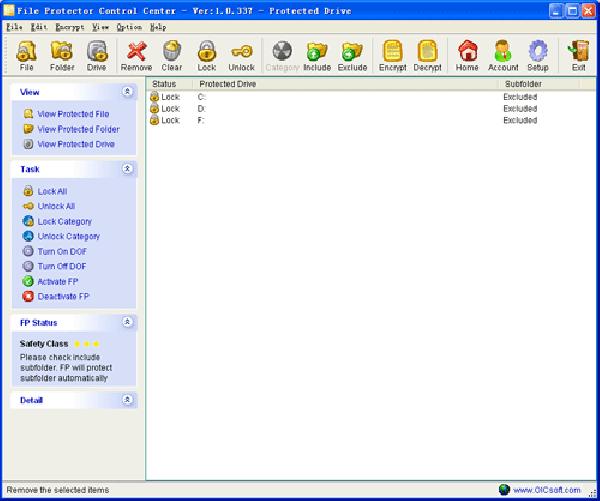Click the File toolbar icon
Screen dimensions: 600x501
click(x=26, y=55)
